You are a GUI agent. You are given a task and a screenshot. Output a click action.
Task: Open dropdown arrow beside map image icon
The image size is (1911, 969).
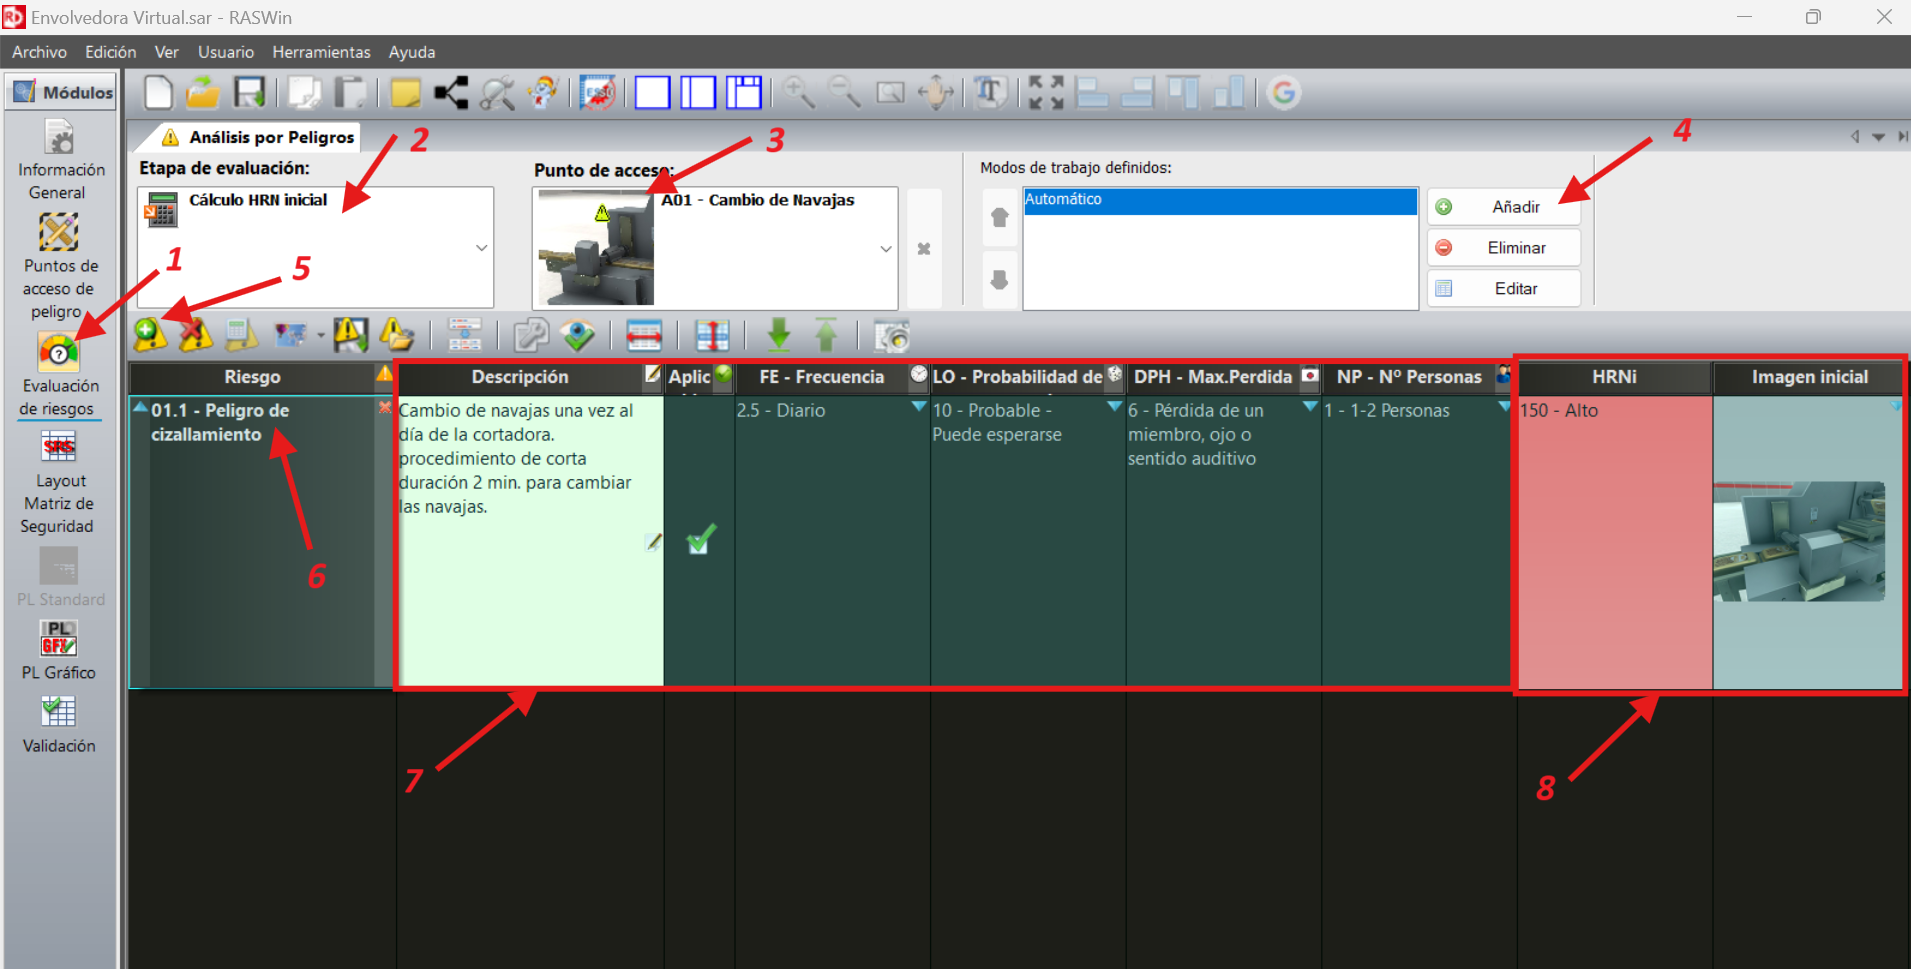pos(320,336)
